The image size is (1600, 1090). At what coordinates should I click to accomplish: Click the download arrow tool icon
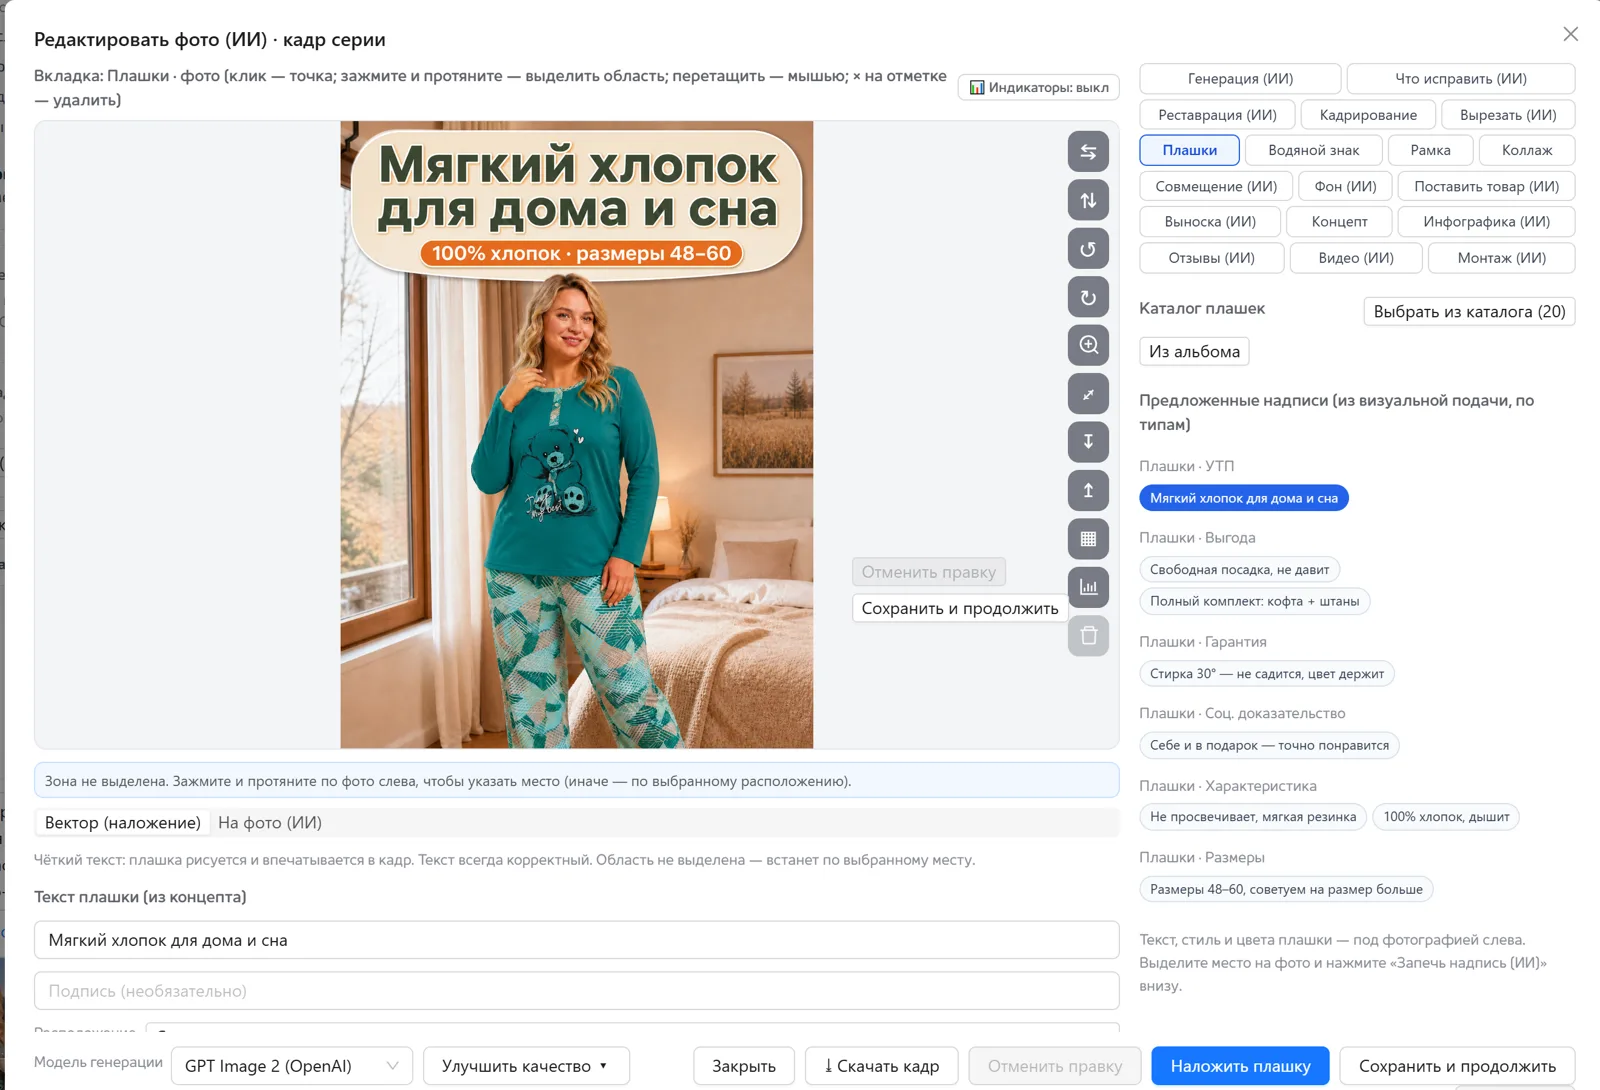1088,442
